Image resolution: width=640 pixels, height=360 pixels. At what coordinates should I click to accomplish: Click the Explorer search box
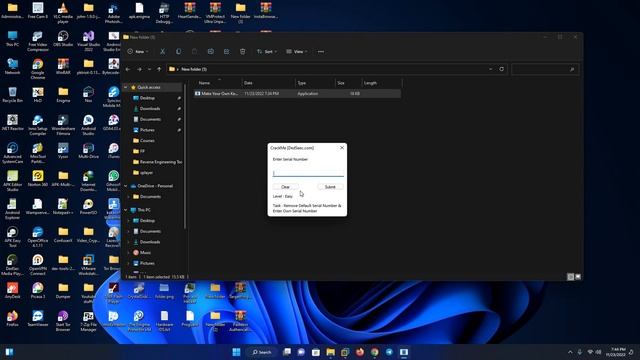click(x=545, y=69)
